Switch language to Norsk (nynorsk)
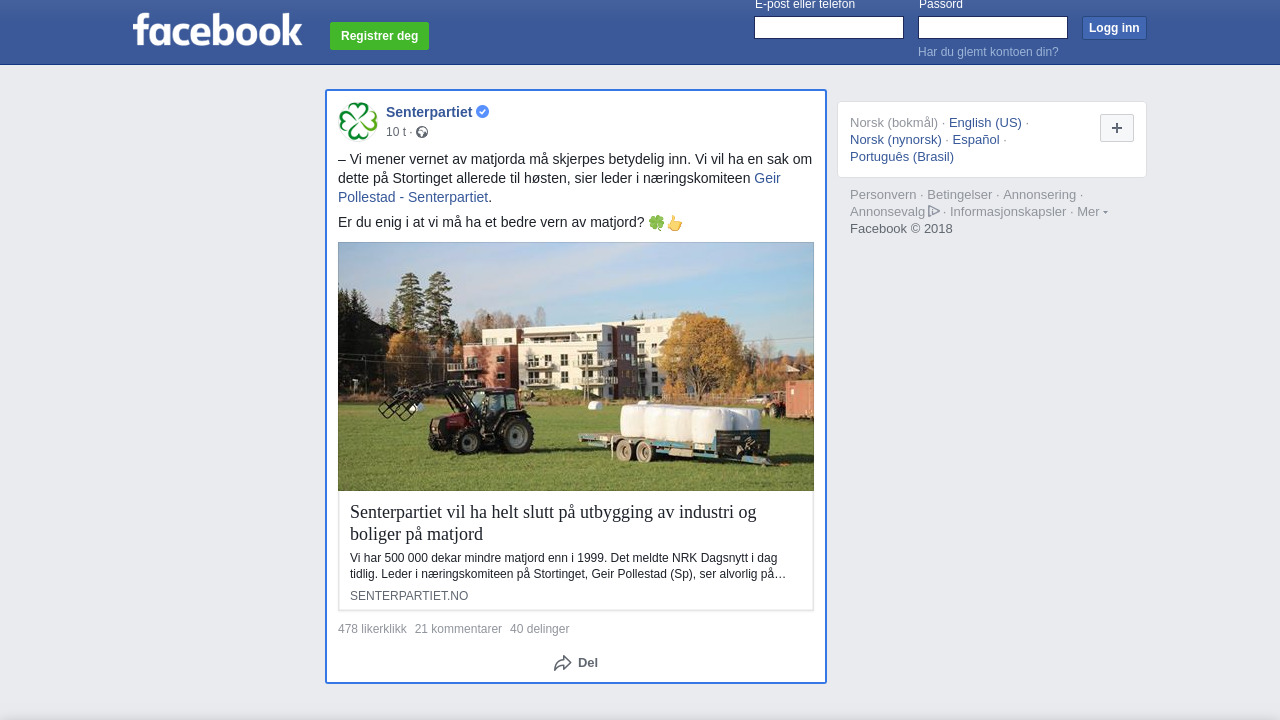This screenshot has height=720, width=1280. [x=896, y=140]
